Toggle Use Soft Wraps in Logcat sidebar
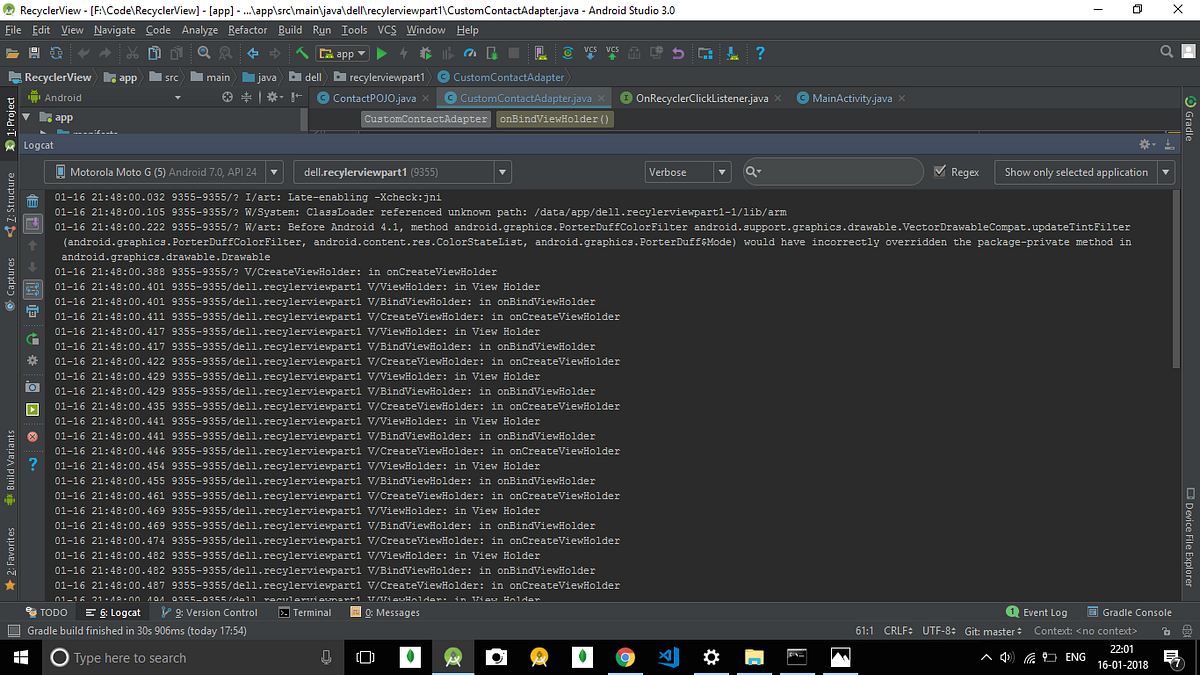 pos(33,290)
